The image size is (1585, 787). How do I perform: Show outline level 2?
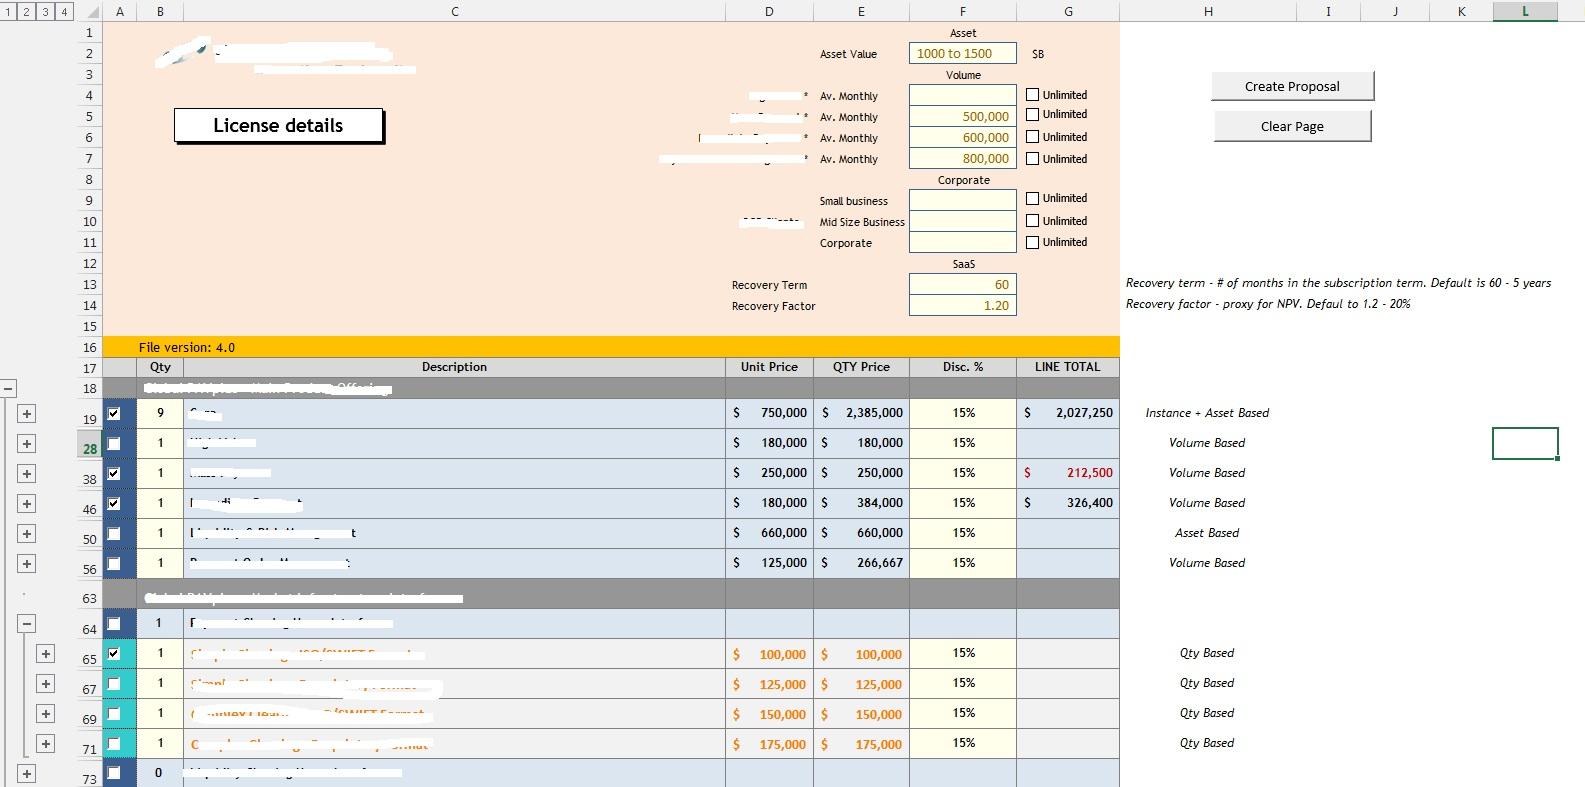(x=26, y=12)
